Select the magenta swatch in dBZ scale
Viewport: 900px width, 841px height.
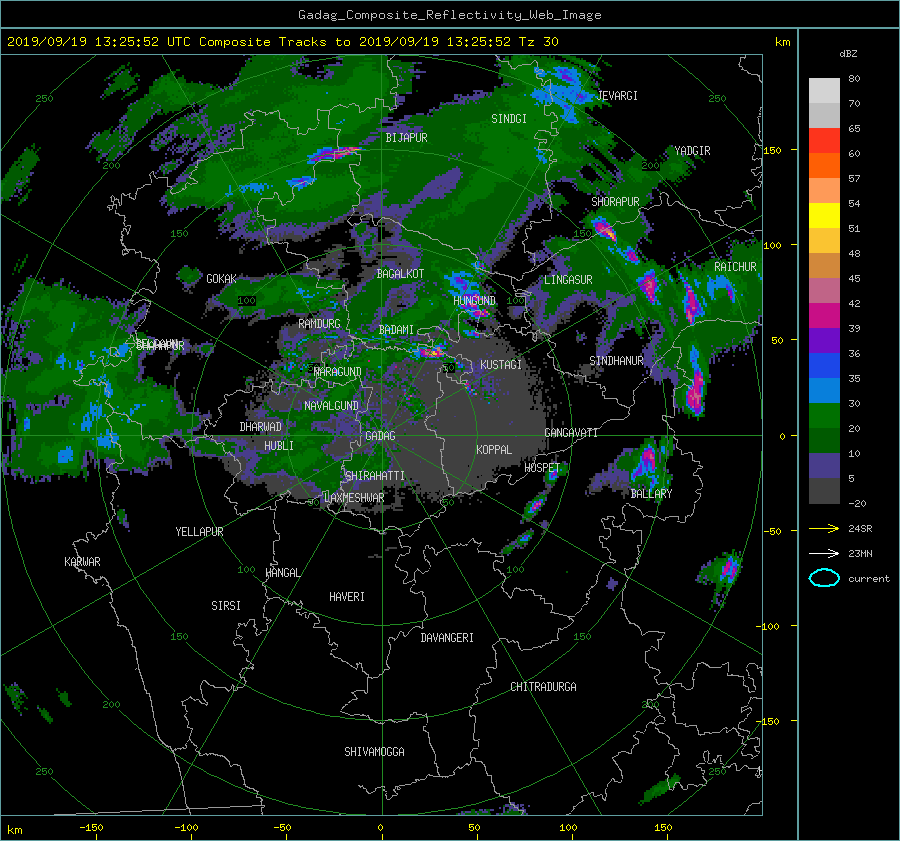pos(824,315)
